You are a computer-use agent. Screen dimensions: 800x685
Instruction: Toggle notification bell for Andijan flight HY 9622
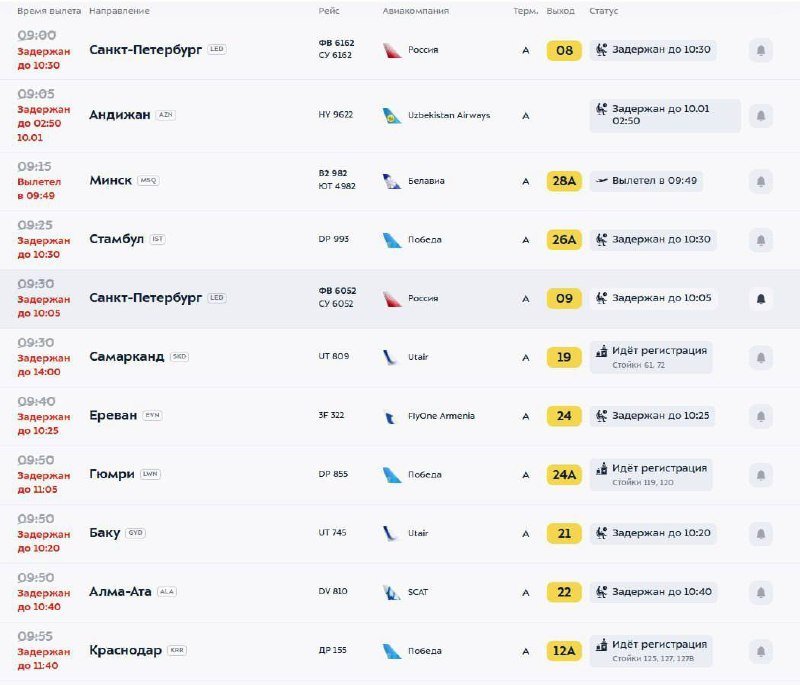(761, 116)
